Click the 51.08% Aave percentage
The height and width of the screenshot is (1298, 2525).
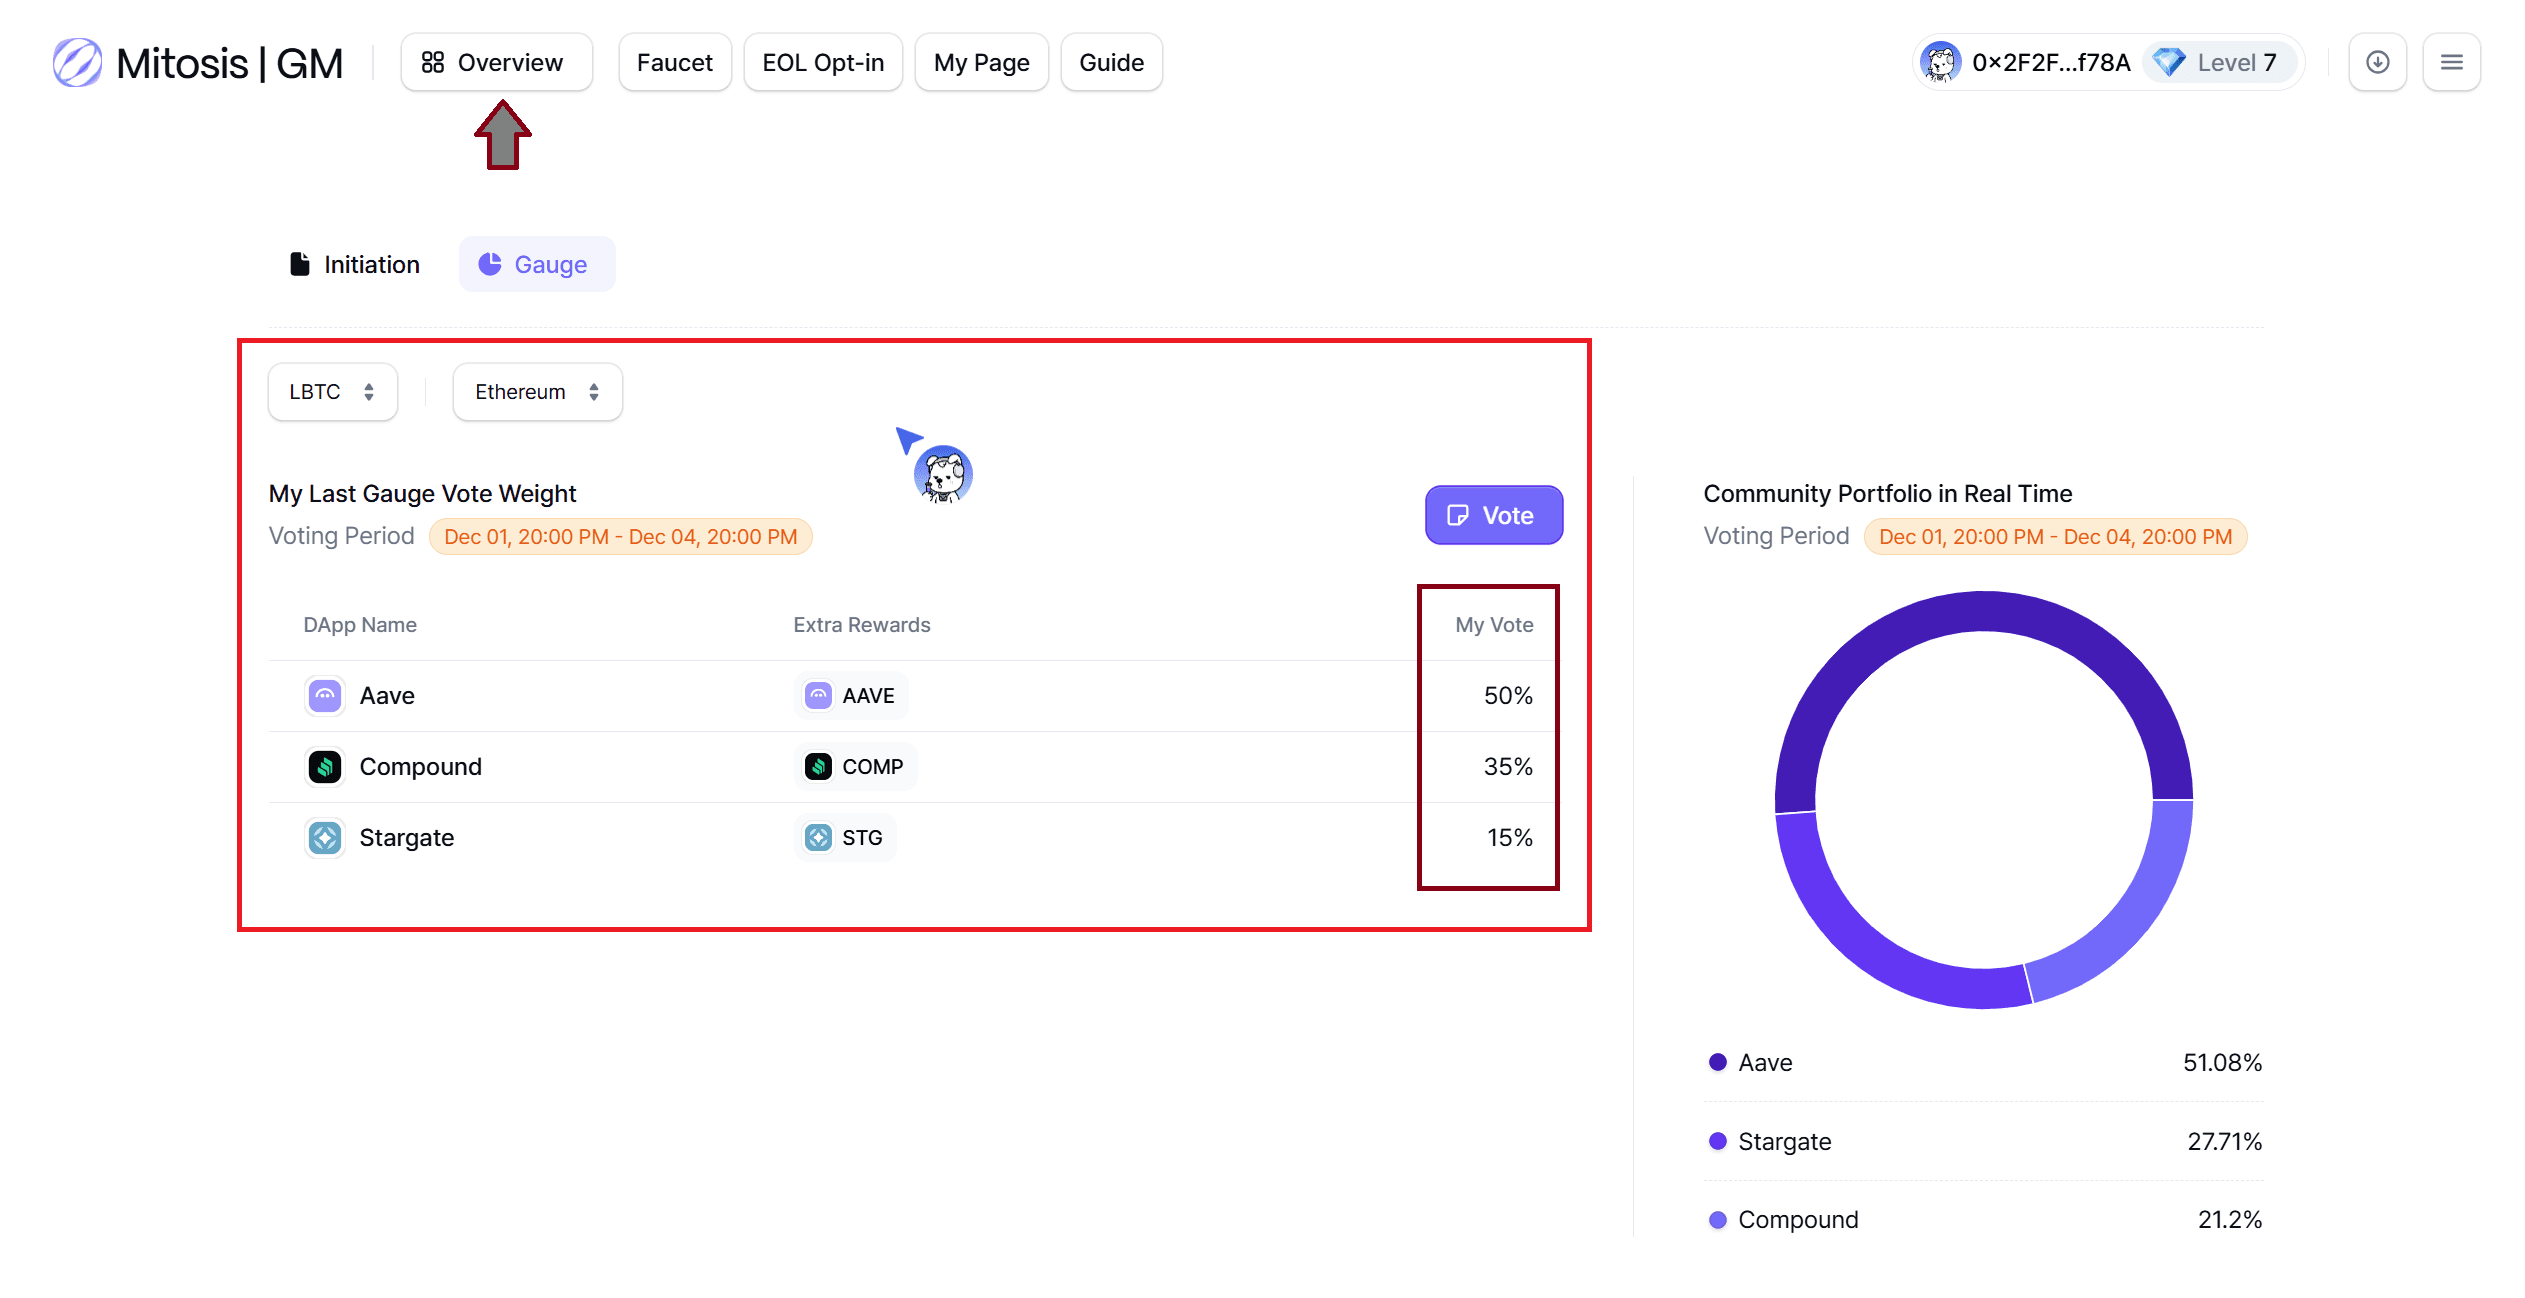(x=2222, y=1062)
